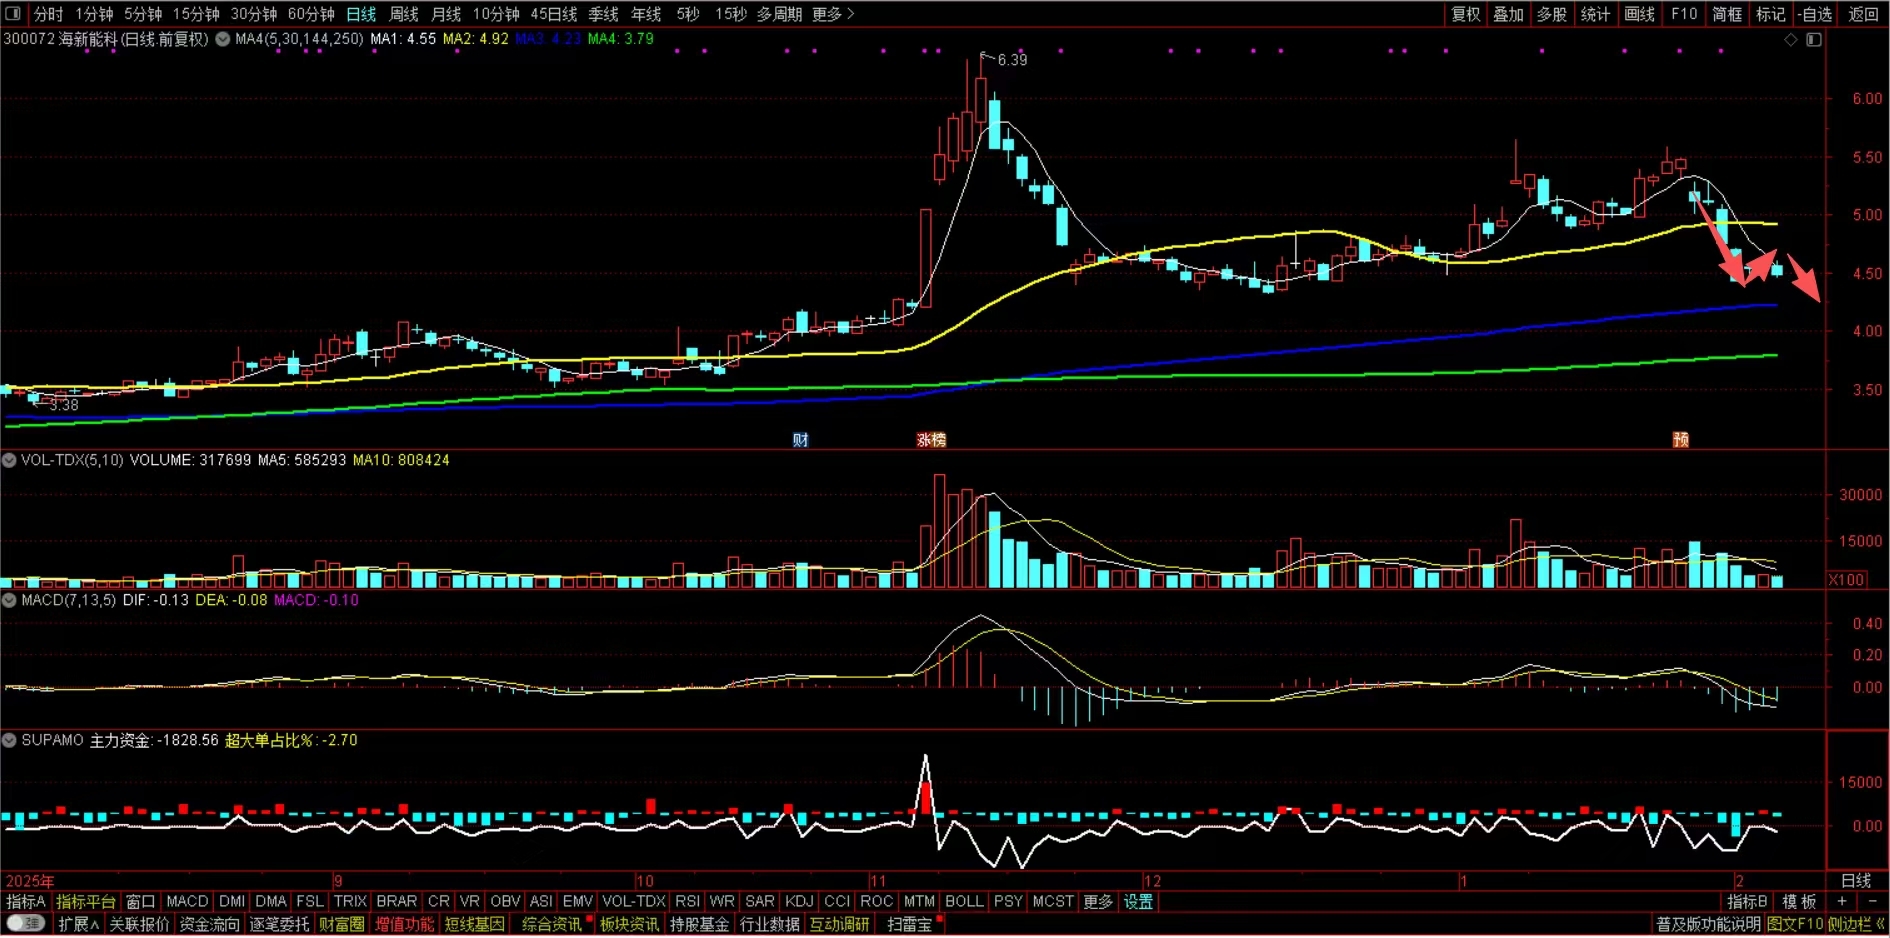Switch to 15分钟 period

pyautogui.click(x=196, y=14)
